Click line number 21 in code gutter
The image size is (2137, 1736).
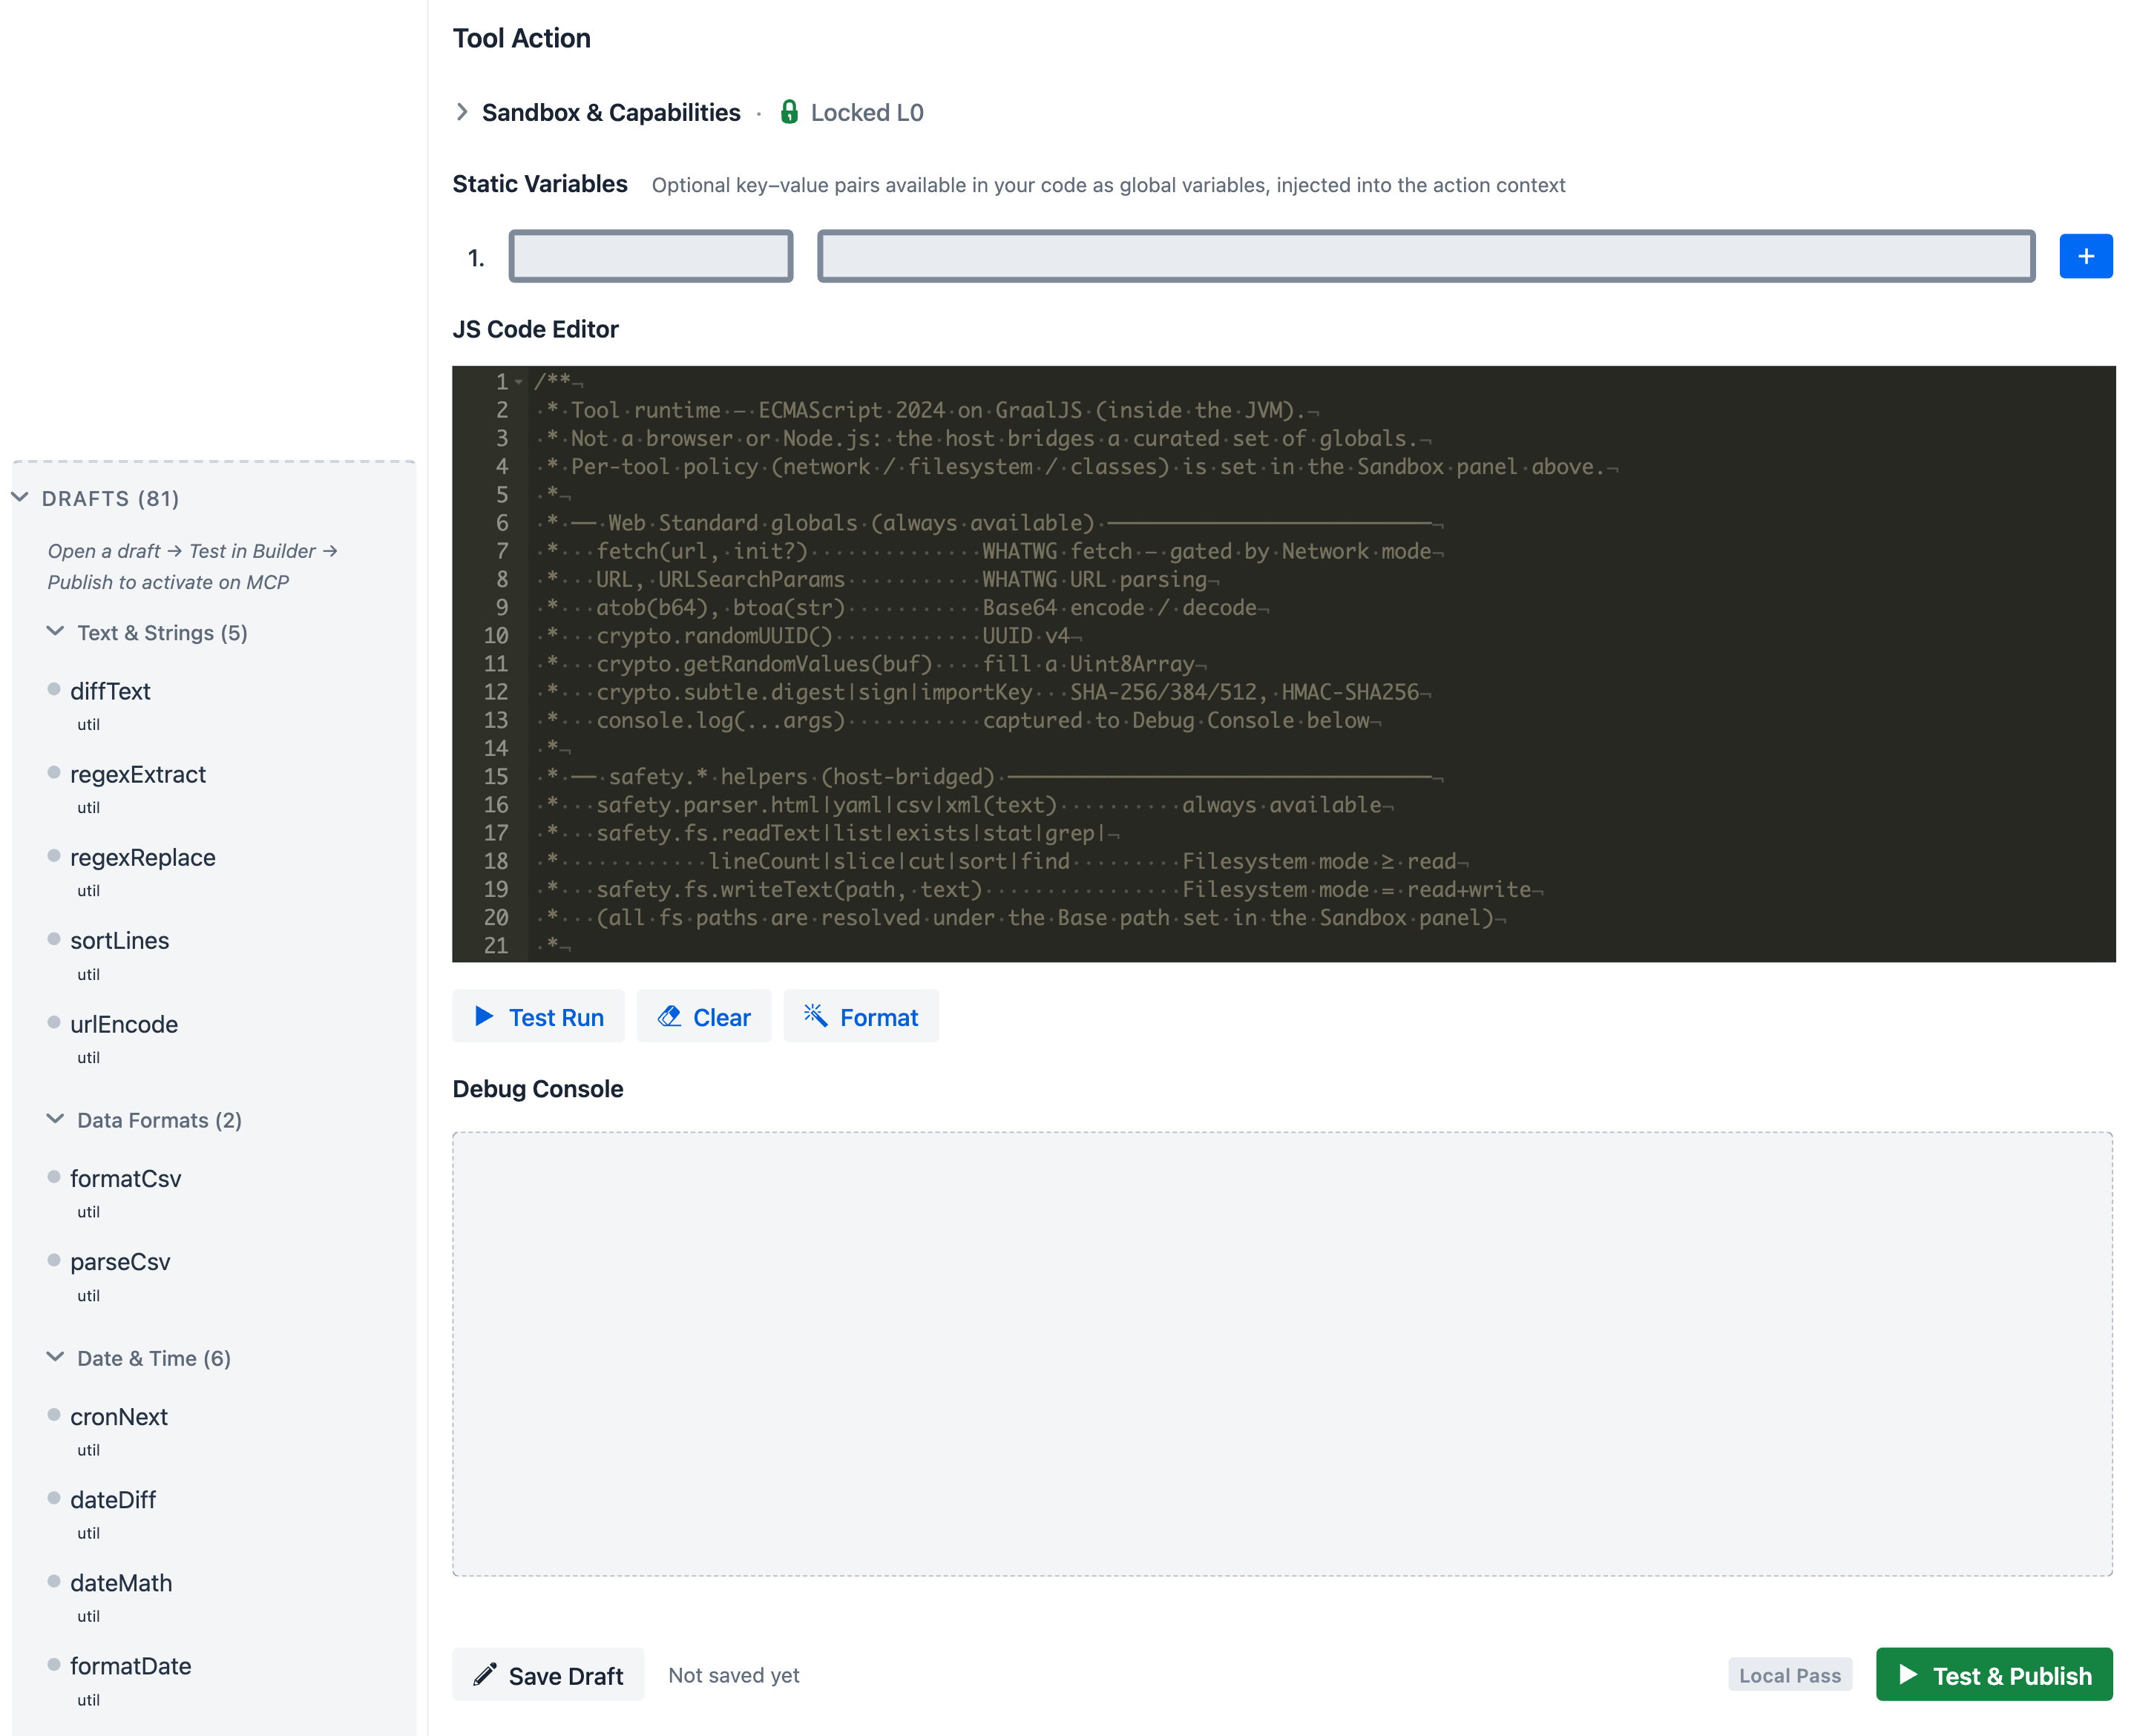[496, 945]
